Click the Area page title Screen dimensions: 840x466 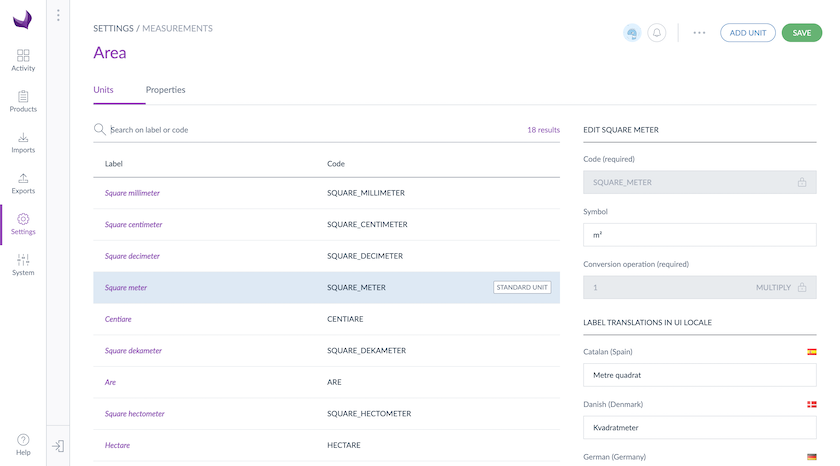tap(110, 52)
